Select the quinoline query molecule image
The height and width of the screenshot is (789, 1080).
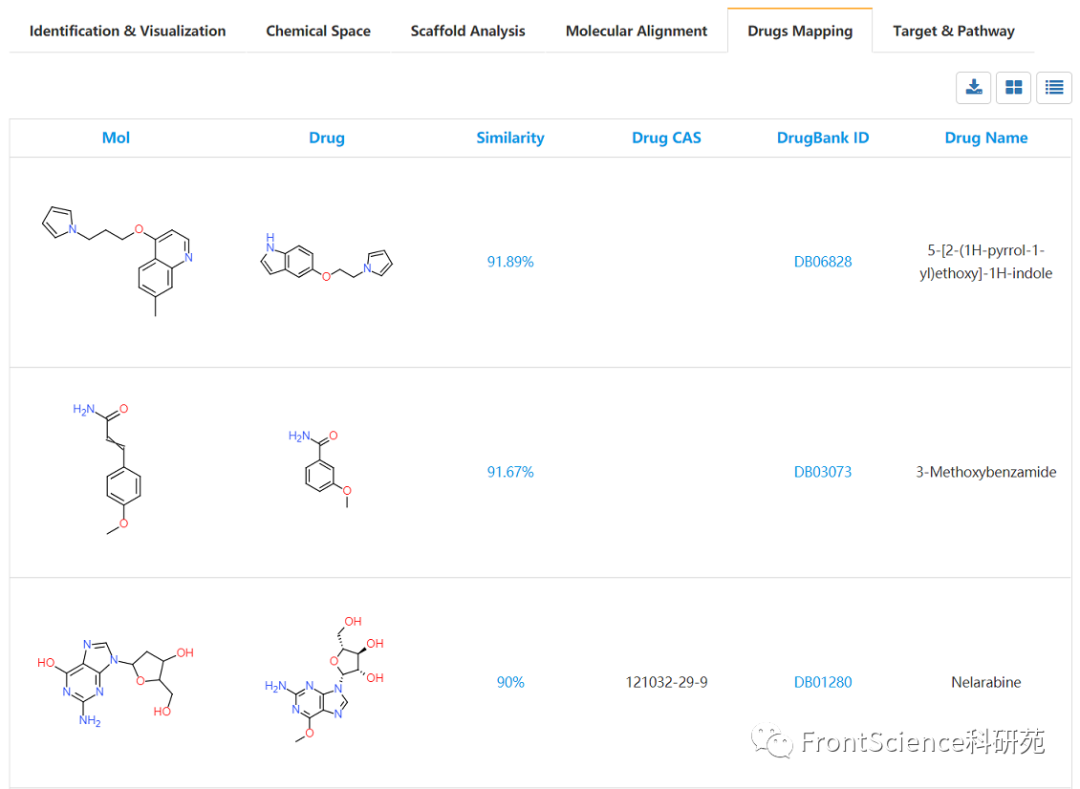point(116,260)
